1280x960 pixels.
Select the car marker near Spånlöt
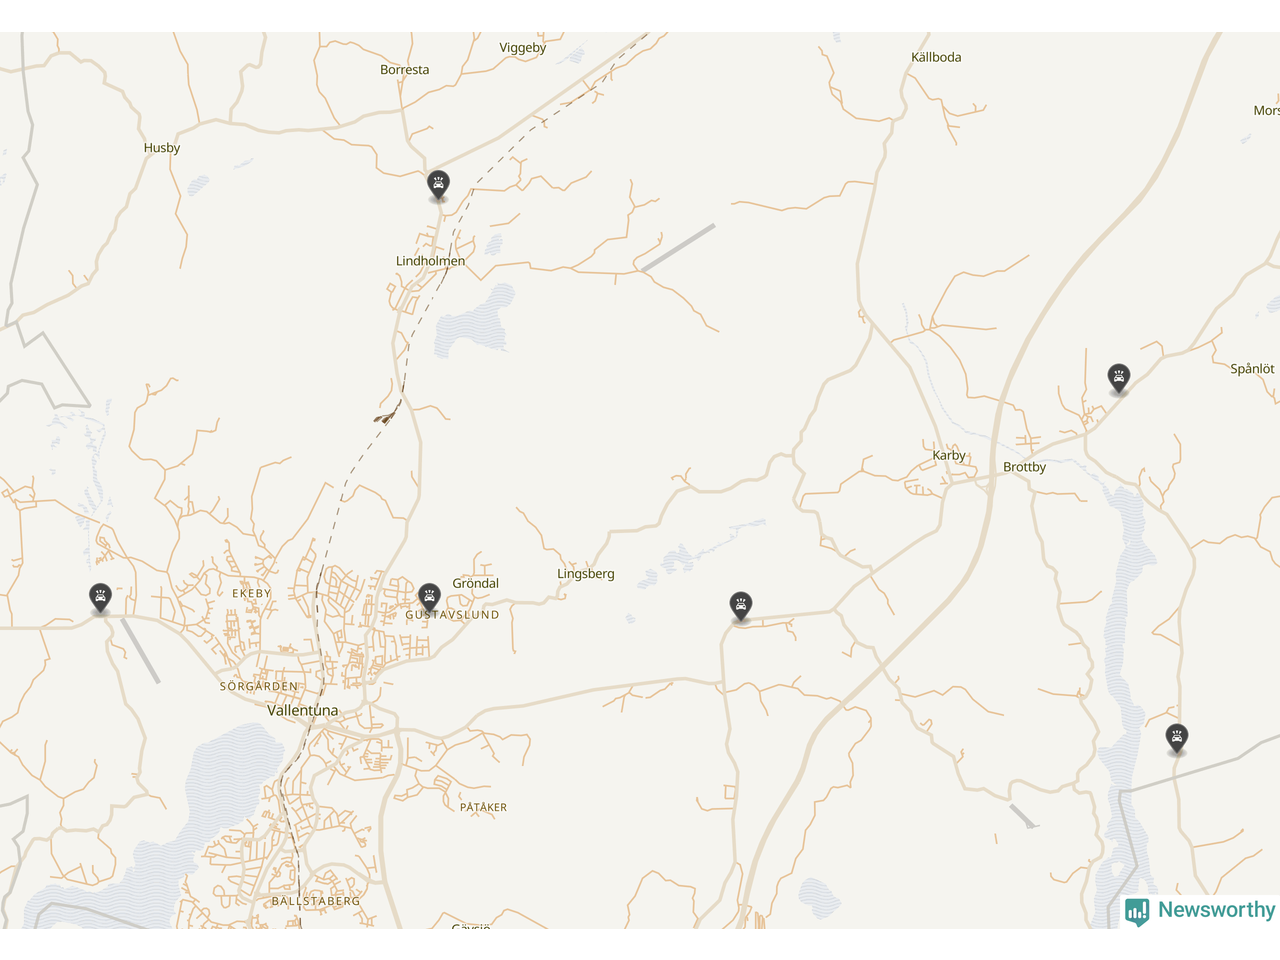[1119, 379]
